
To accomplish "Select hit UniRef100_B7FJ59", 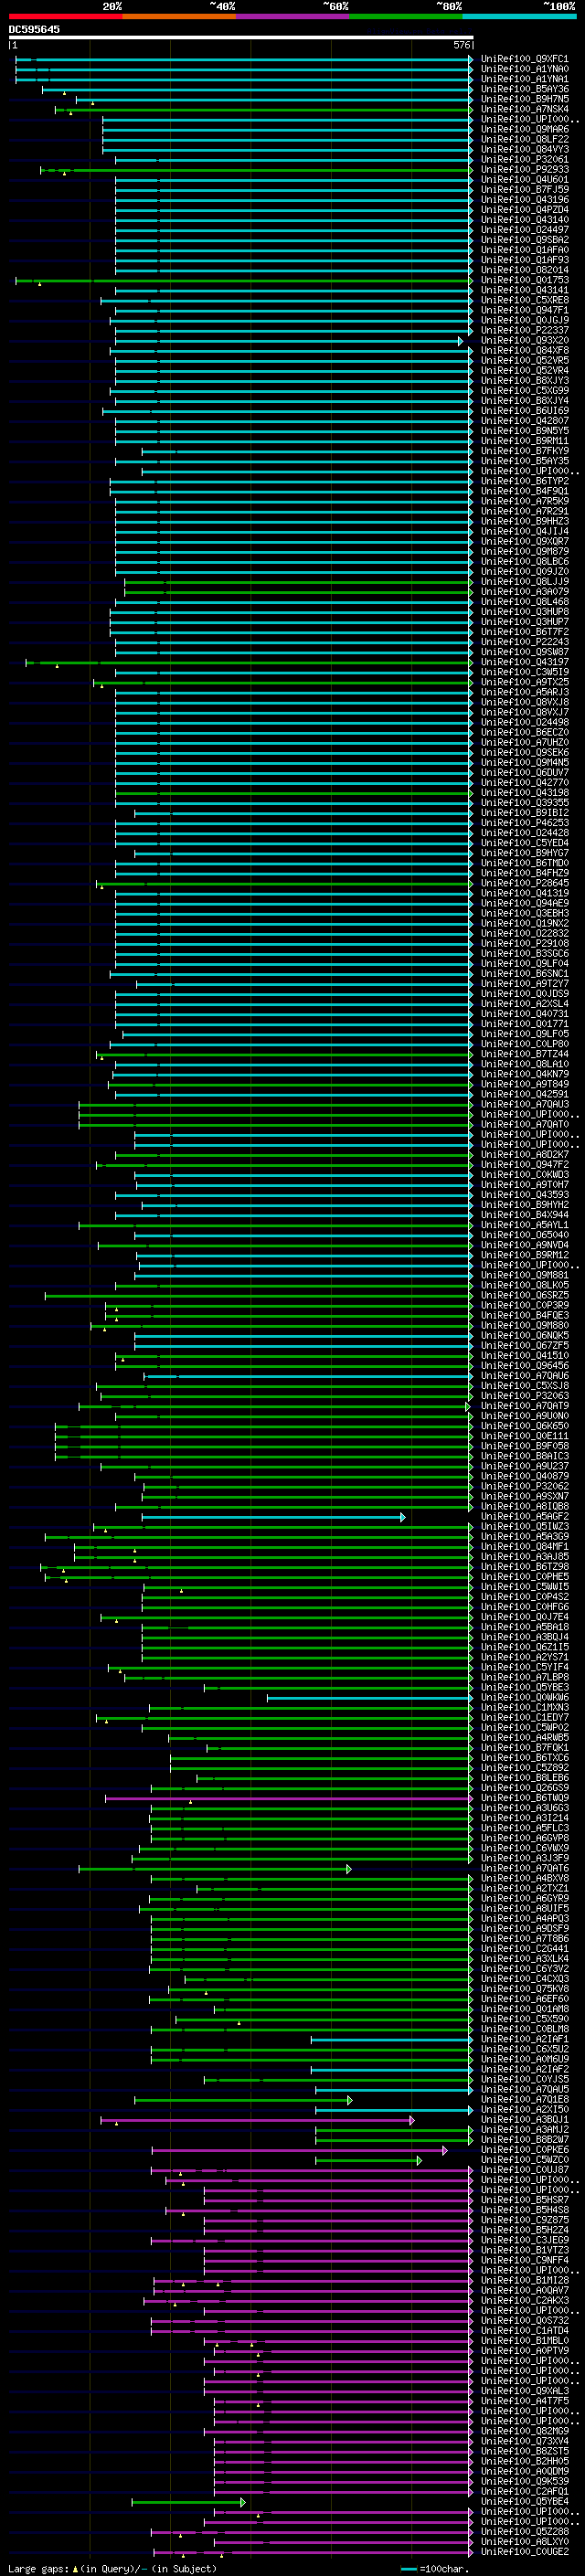I will 525,190.
